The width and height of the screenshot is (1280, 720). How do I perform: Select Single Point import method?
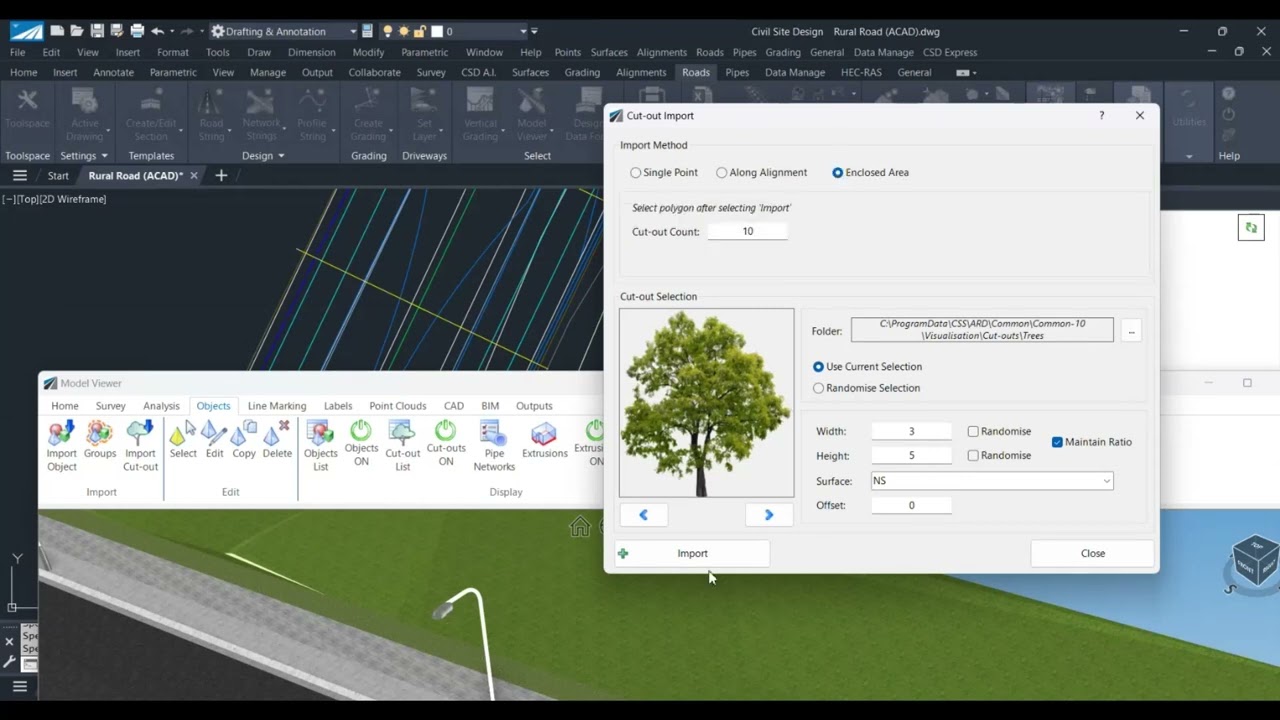click(664, 172)
